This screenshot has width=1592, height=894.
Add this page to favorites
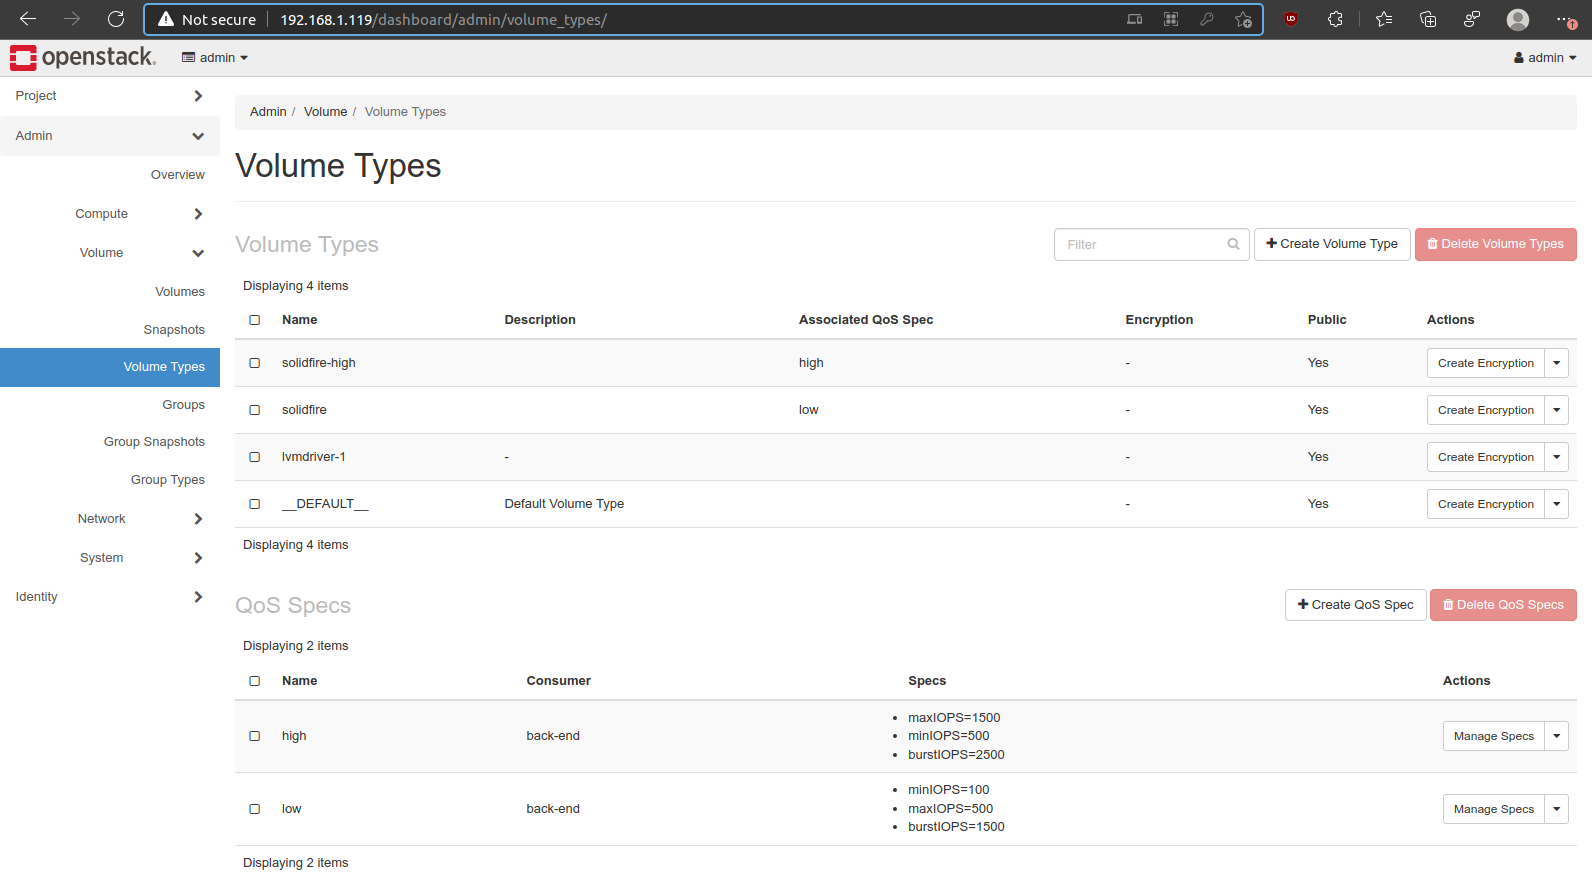(x=1243, y=19)
